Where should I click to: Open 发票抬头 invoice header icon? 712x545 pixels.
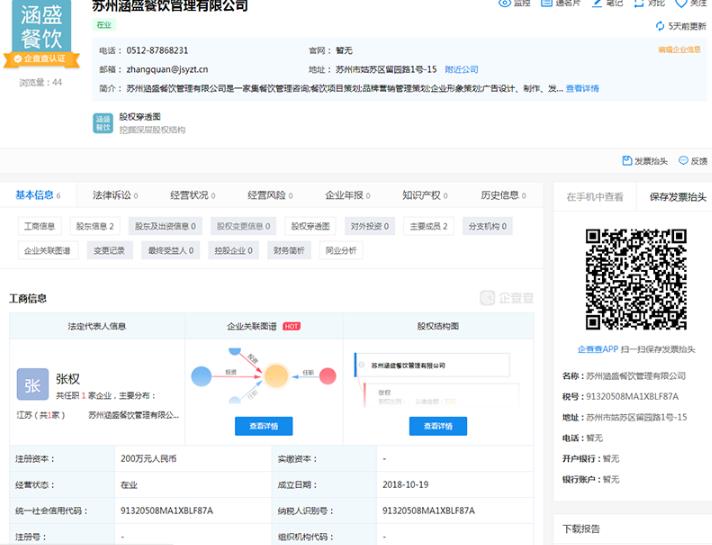coord(627,161)
